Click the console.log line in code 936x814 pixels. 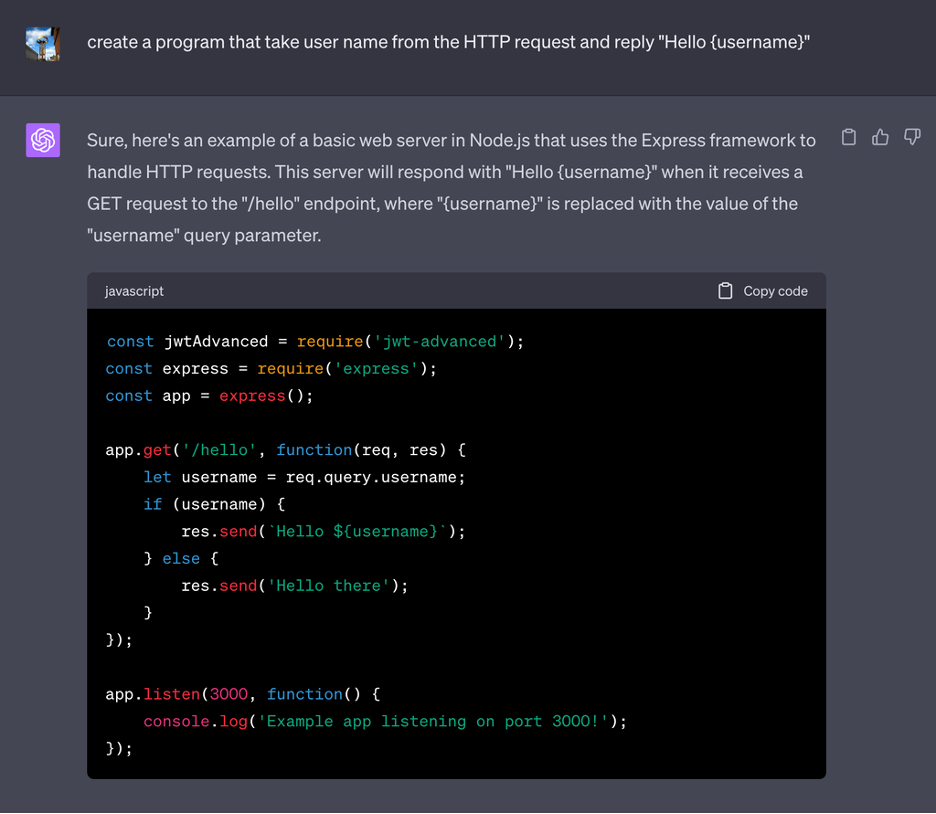(x=384, y=721)
